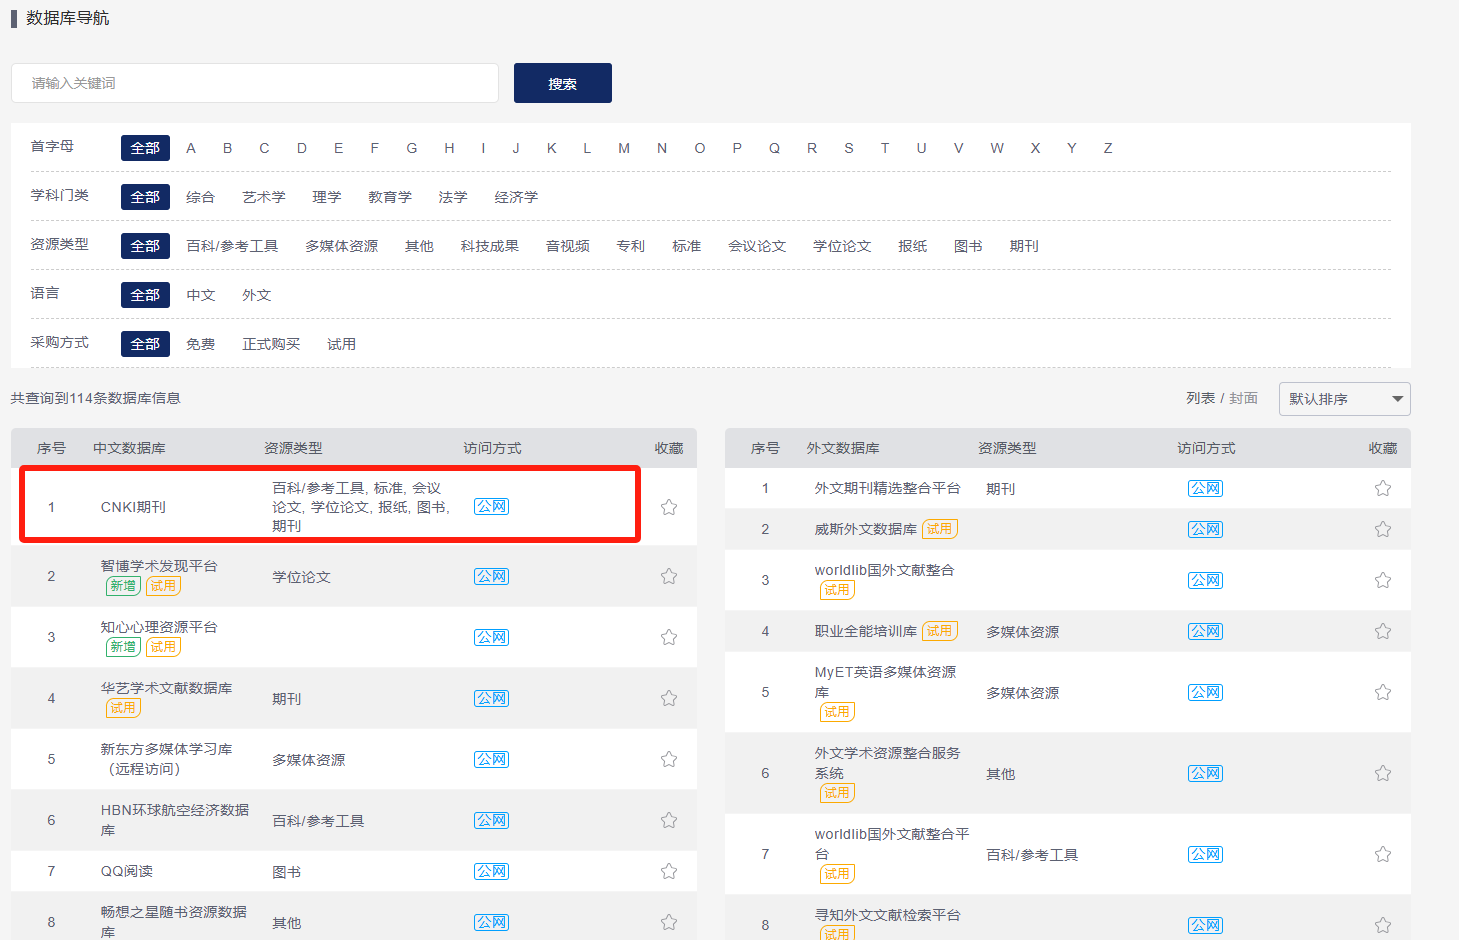Viewport: 1459px width, 940px height.
Task: Filter by initial letter C
Action: (264, 148)
